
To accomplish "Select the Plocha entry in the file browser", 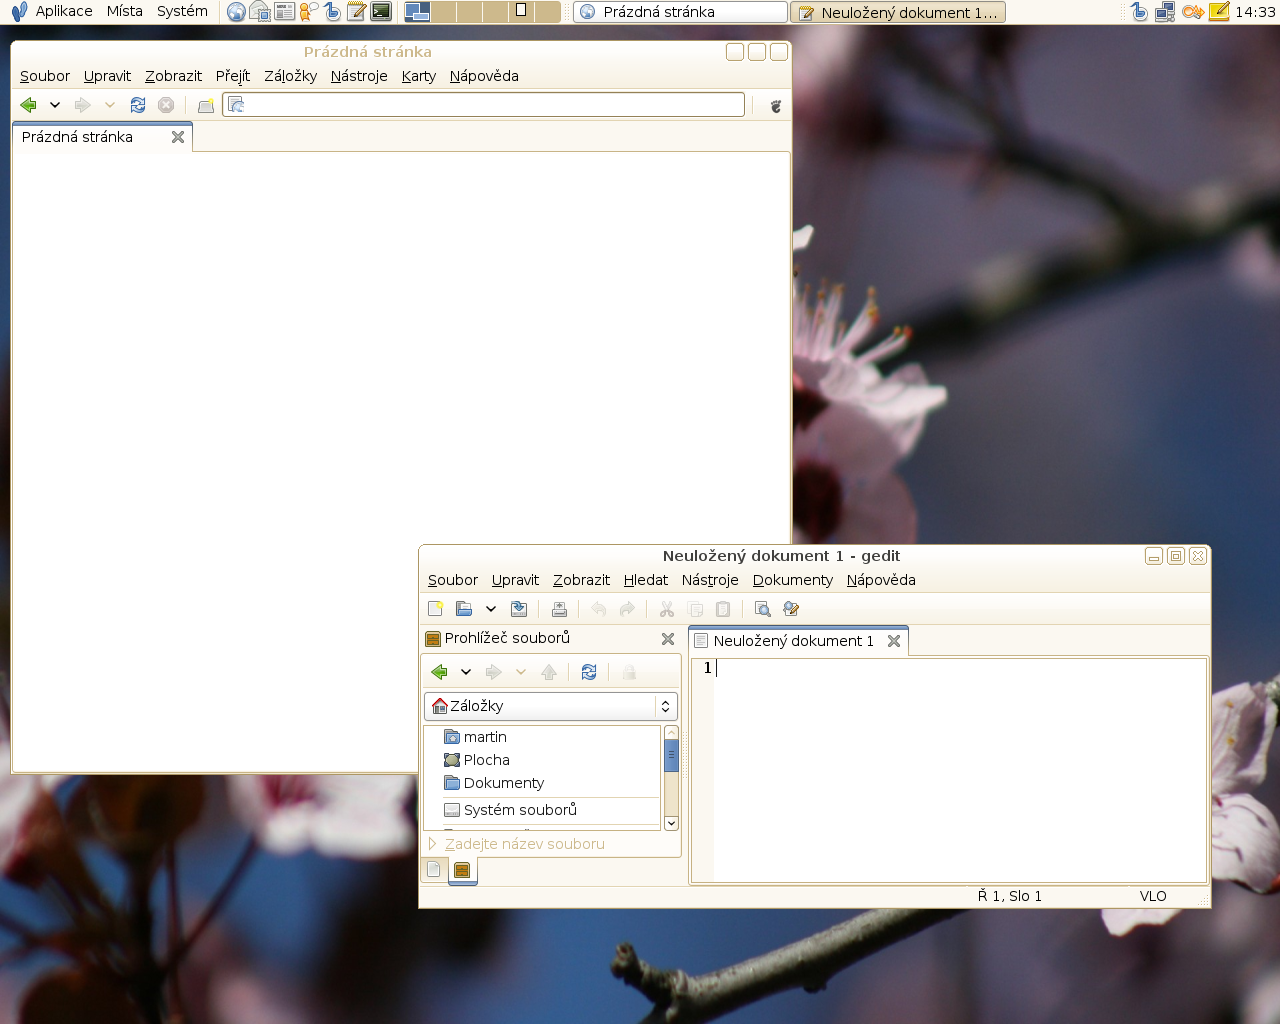I will coord(486,760).
